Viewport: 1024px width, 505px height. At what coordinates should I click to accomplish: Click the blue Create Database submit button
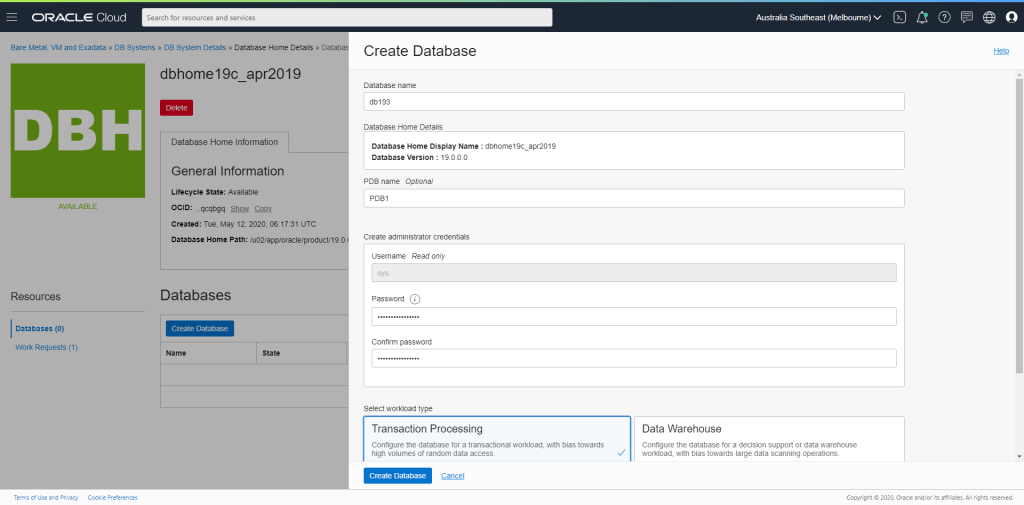(398, 476)
